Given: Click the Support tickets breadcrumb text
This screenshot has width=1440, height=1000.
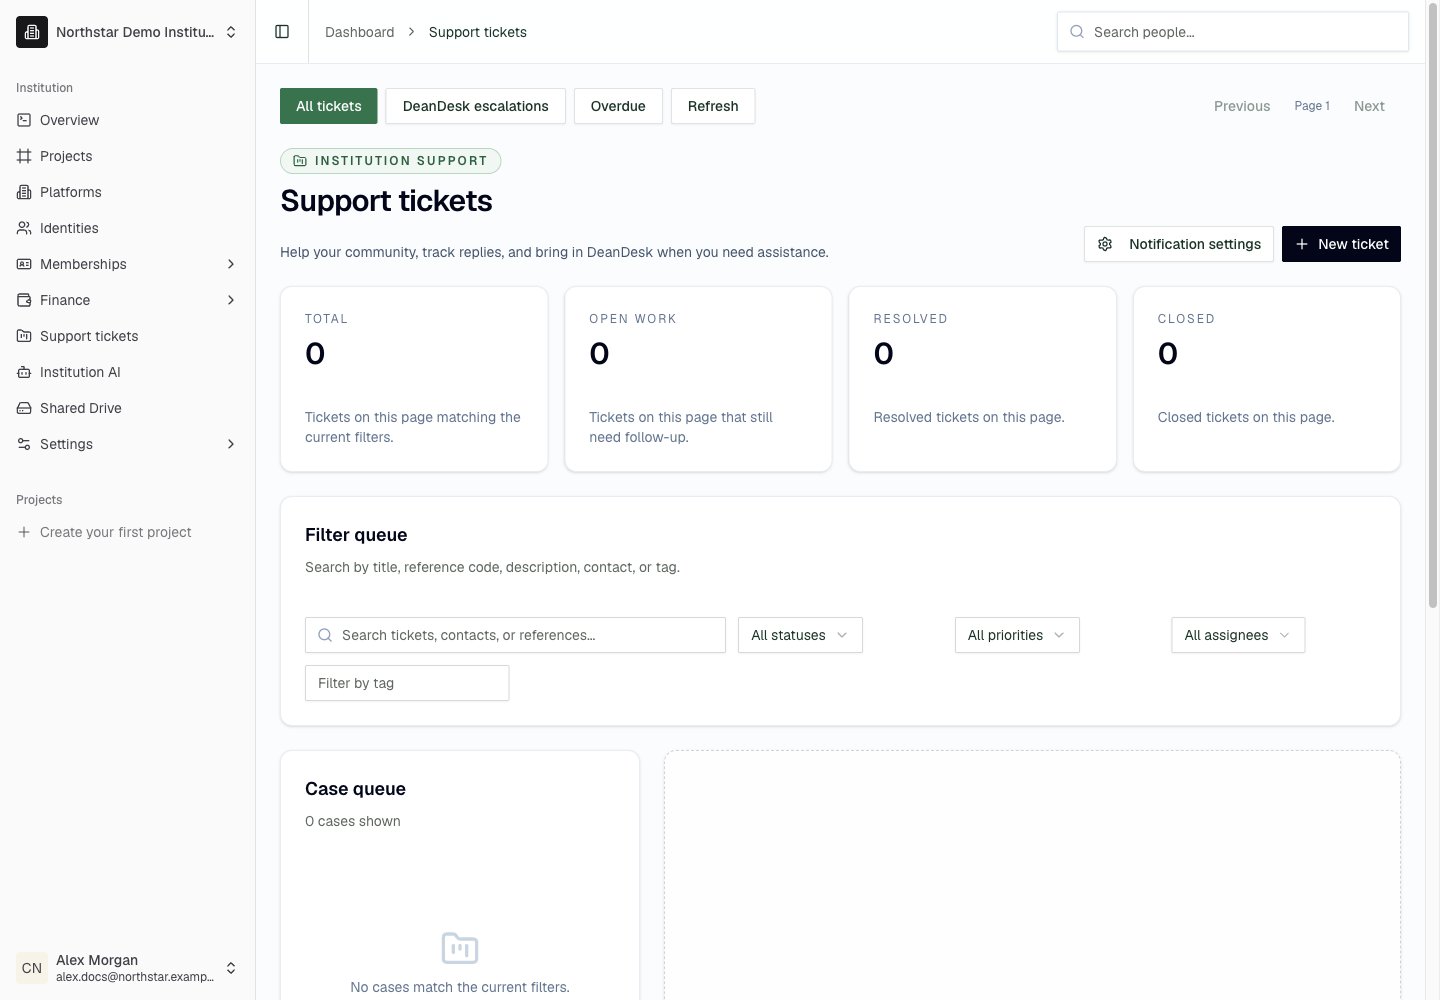Looking at the screenshot, I should point(478,32).
